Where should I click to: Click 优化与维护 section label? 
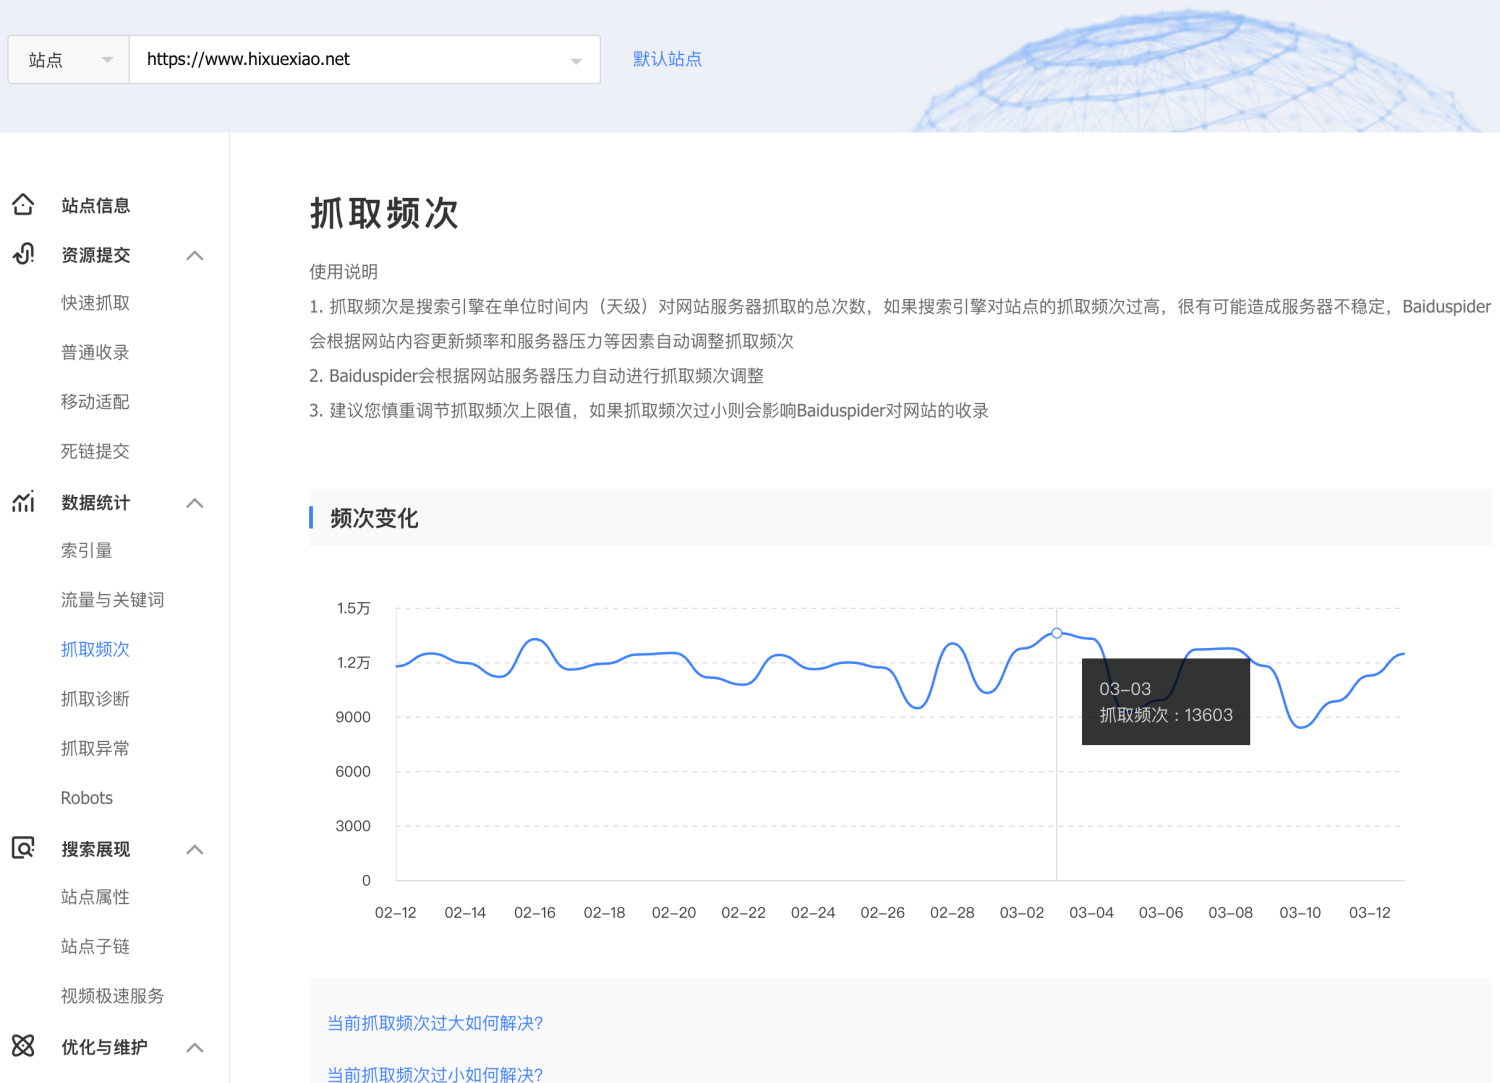[104, 1047]
